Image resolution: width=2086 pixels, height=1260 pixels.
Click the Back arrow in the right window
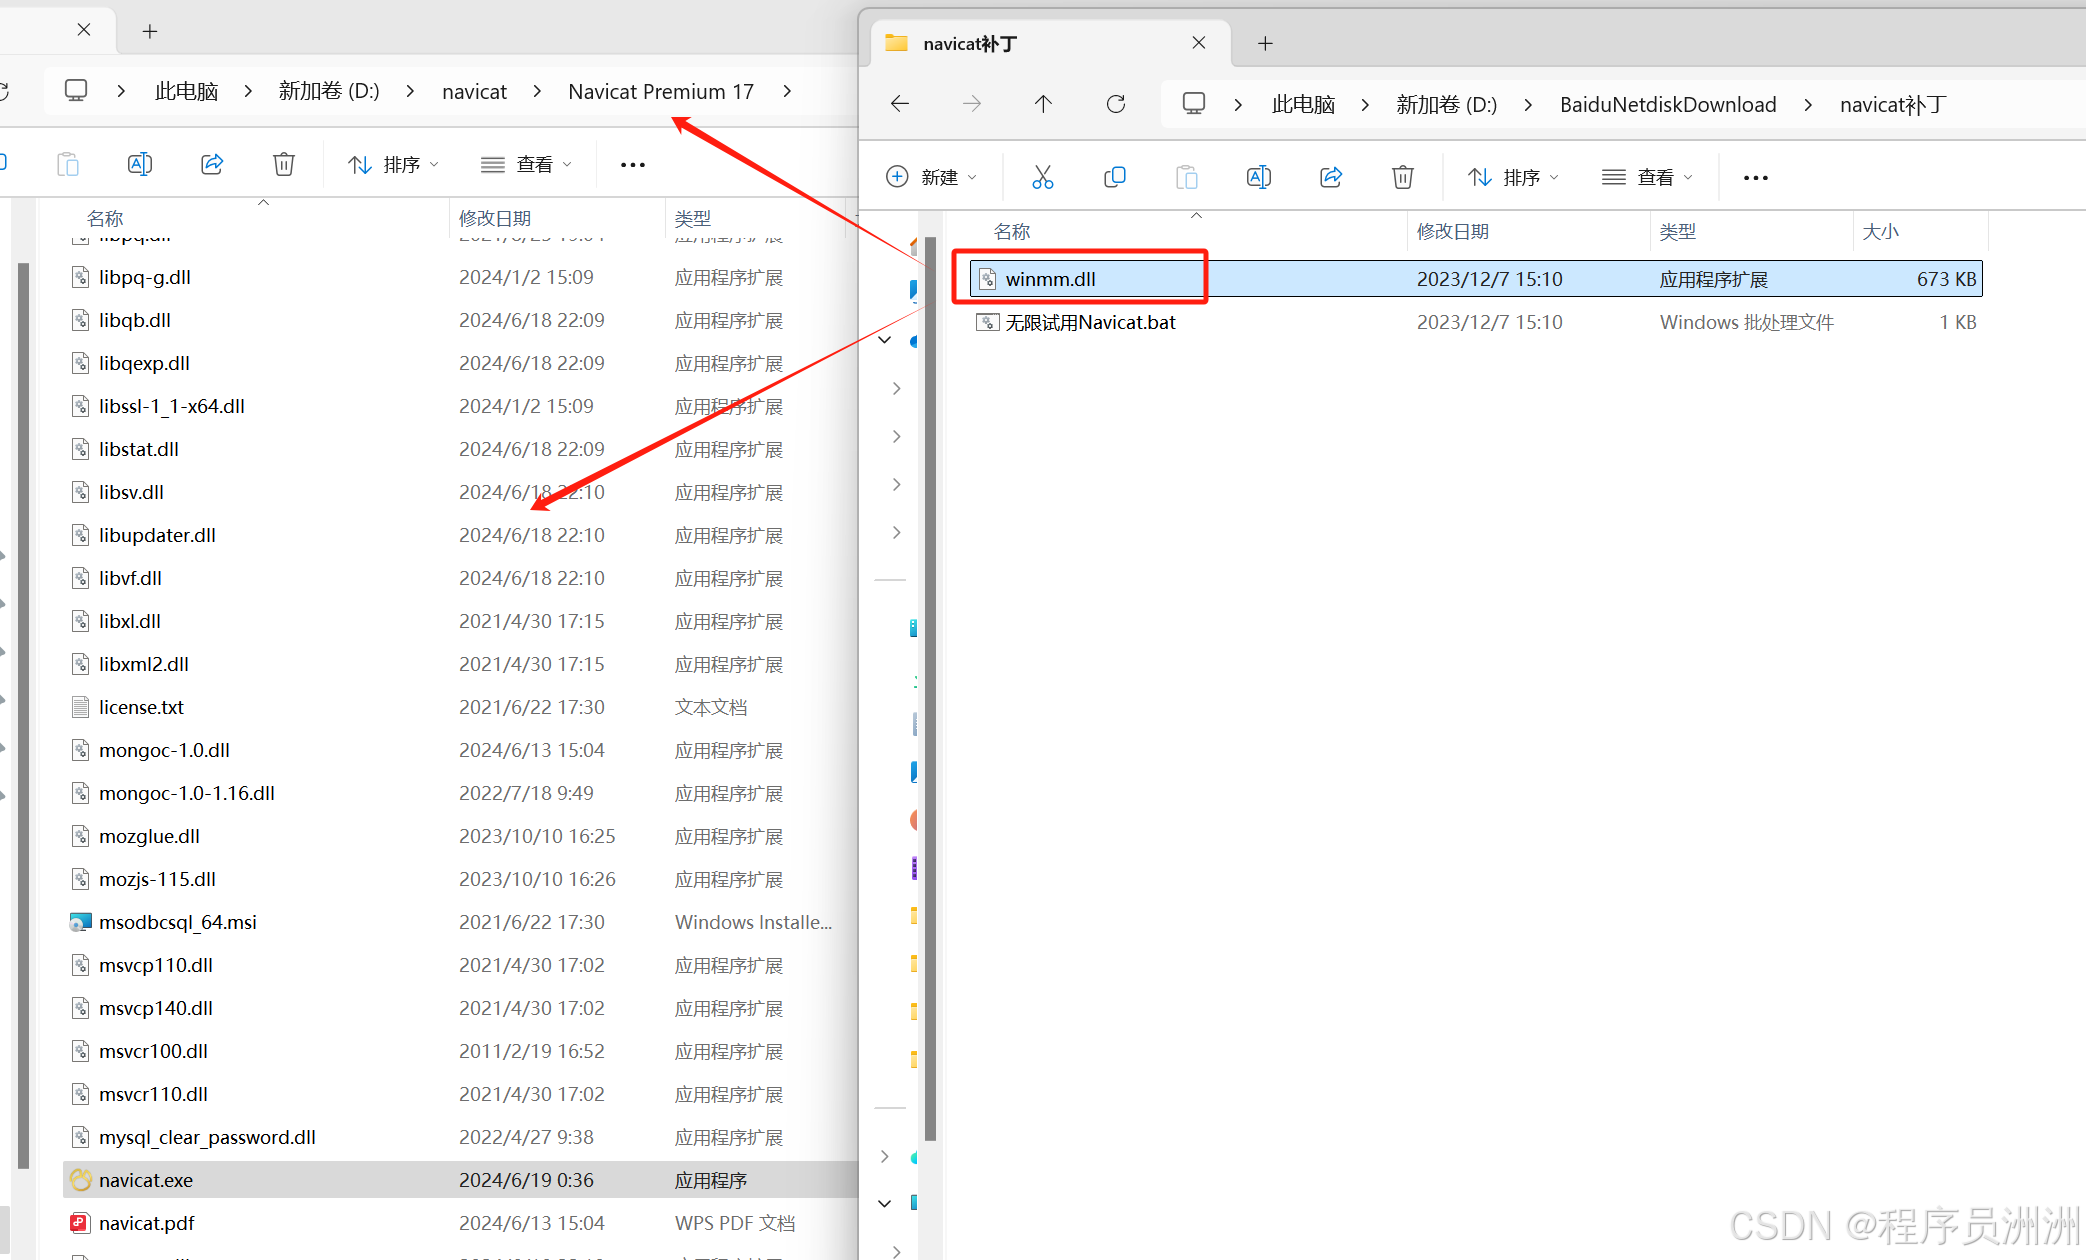pyautogui.click(x=900, y=104)
